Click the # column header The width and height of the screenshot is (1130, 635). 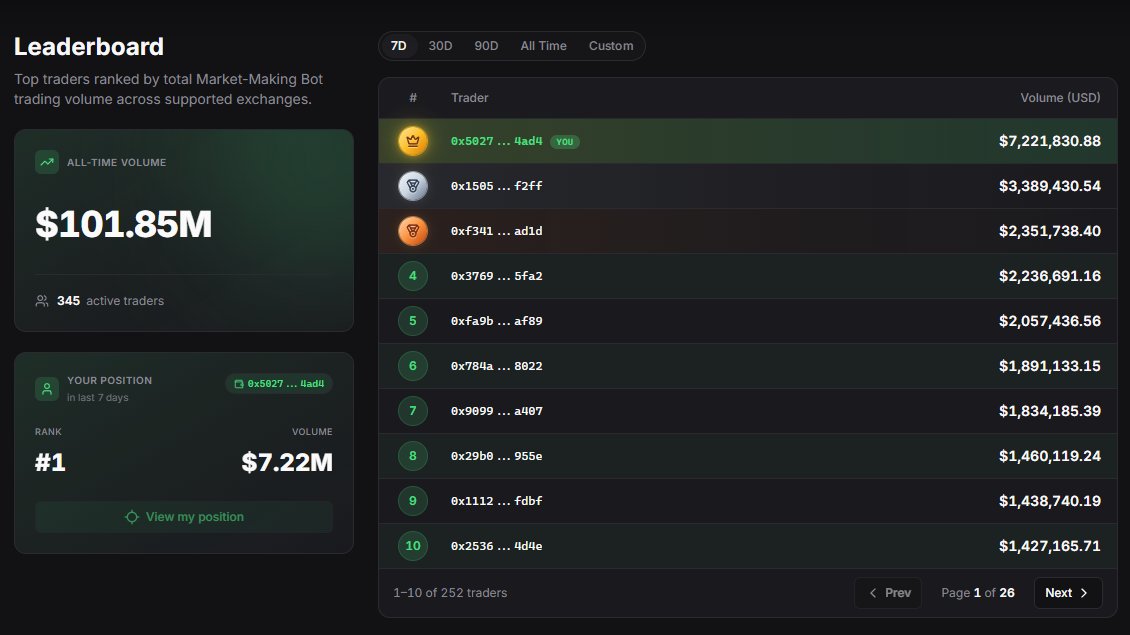[x=413, y=98]
